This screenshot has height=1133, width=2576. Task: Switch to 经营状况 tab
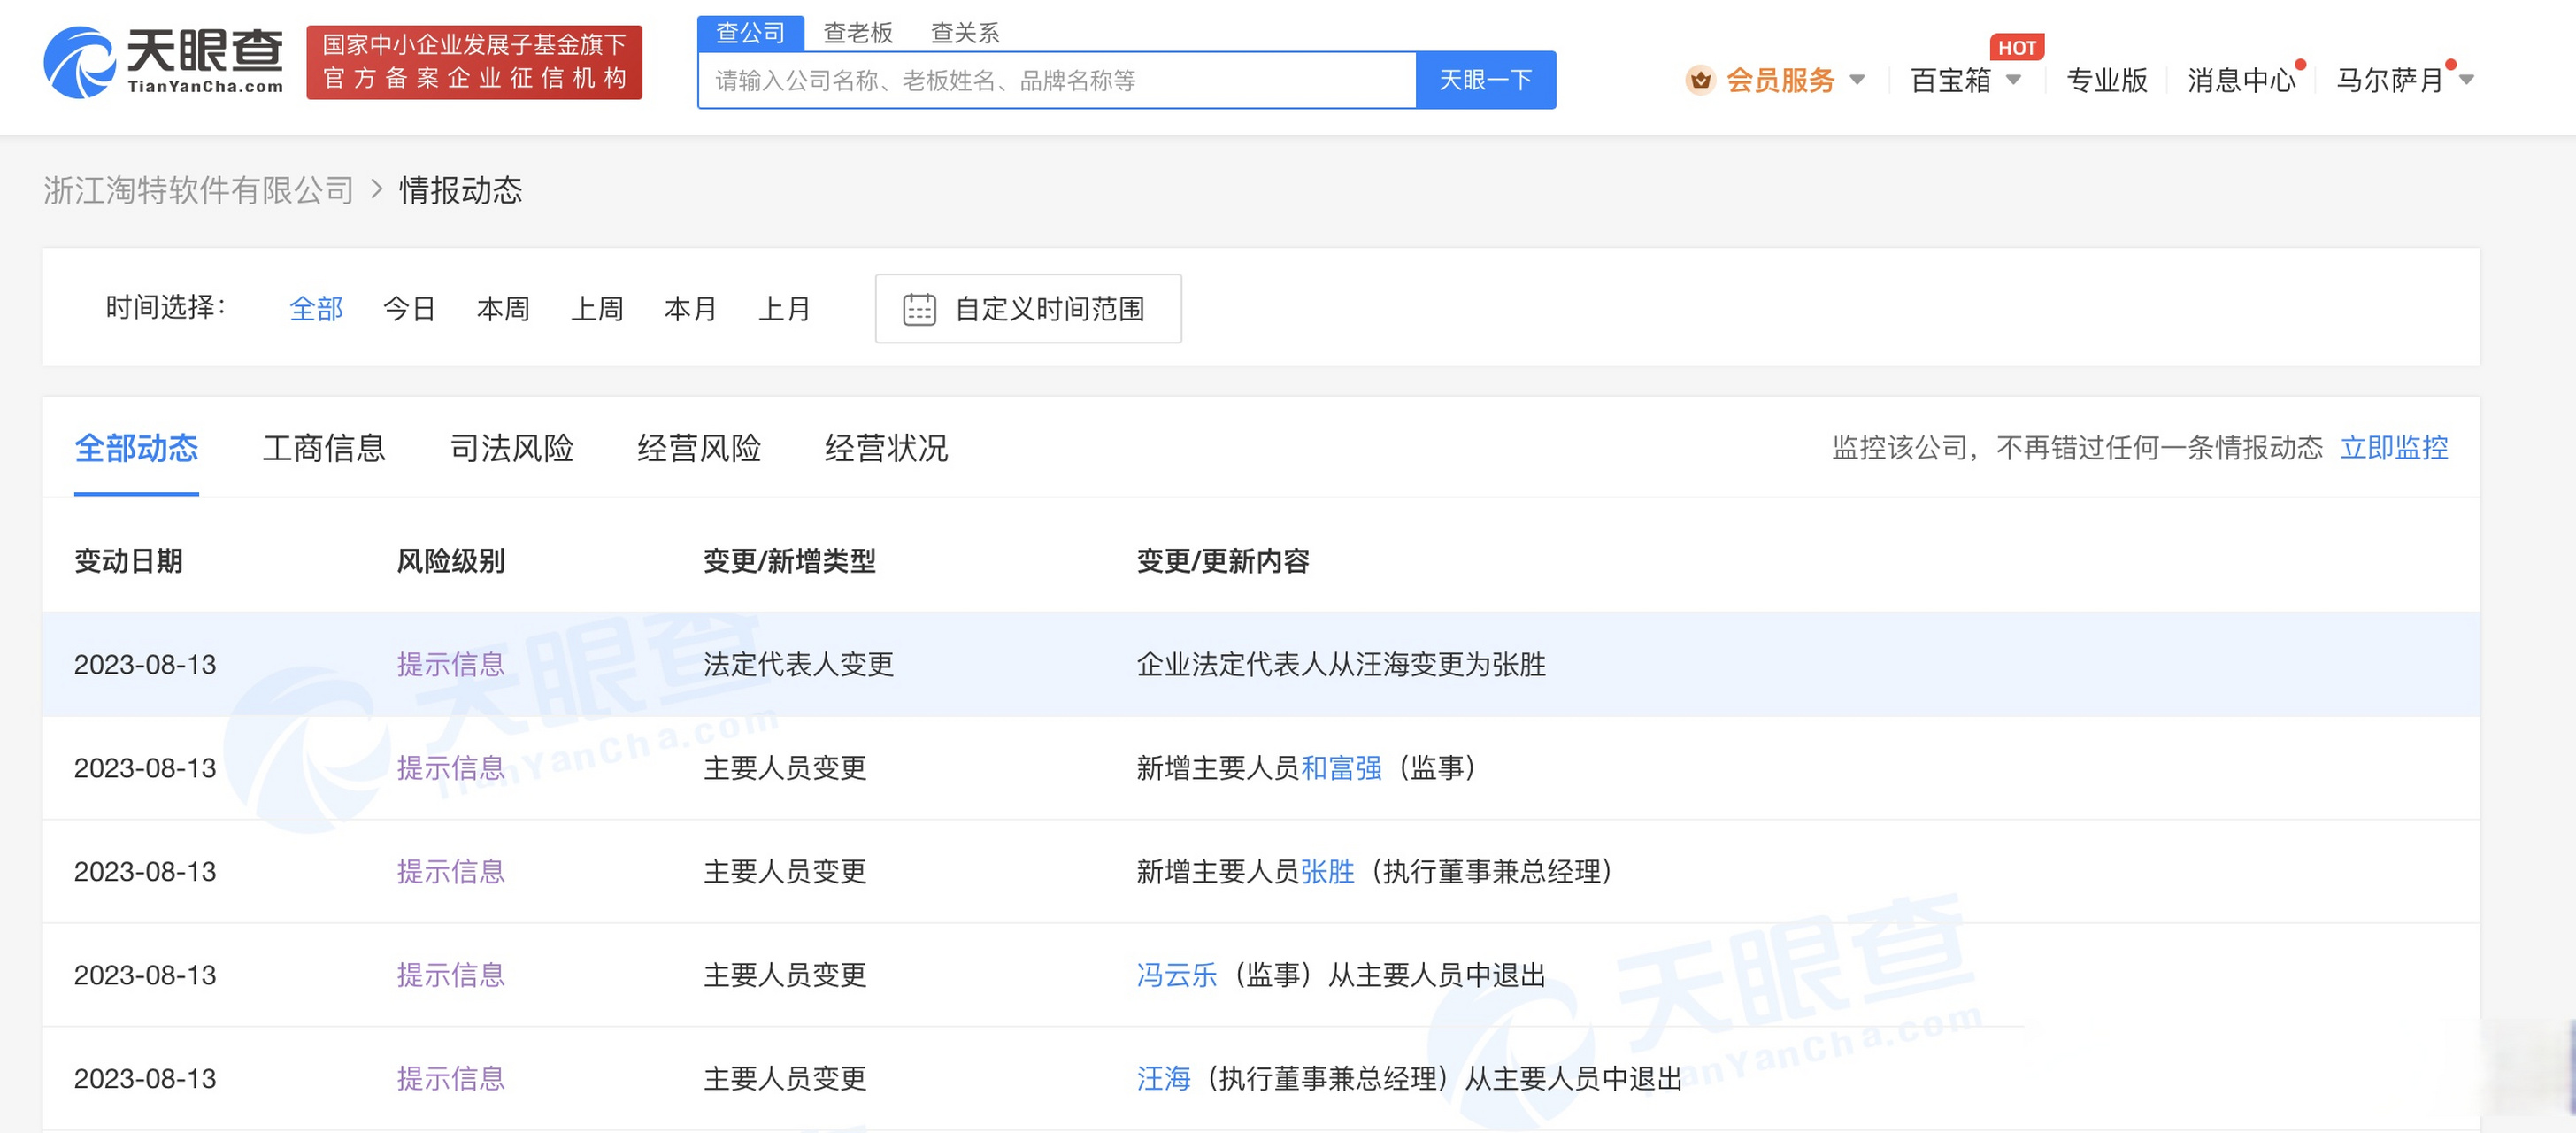(x=886, y=448)
